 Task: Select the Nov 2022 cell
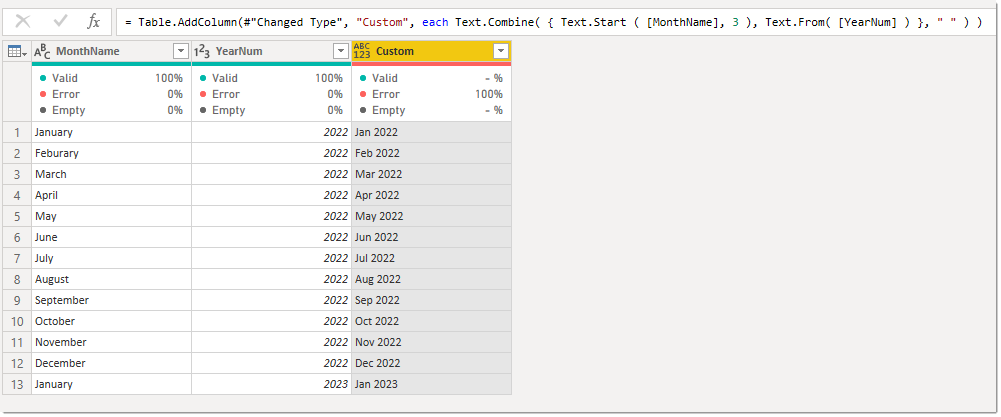point(432,342)
